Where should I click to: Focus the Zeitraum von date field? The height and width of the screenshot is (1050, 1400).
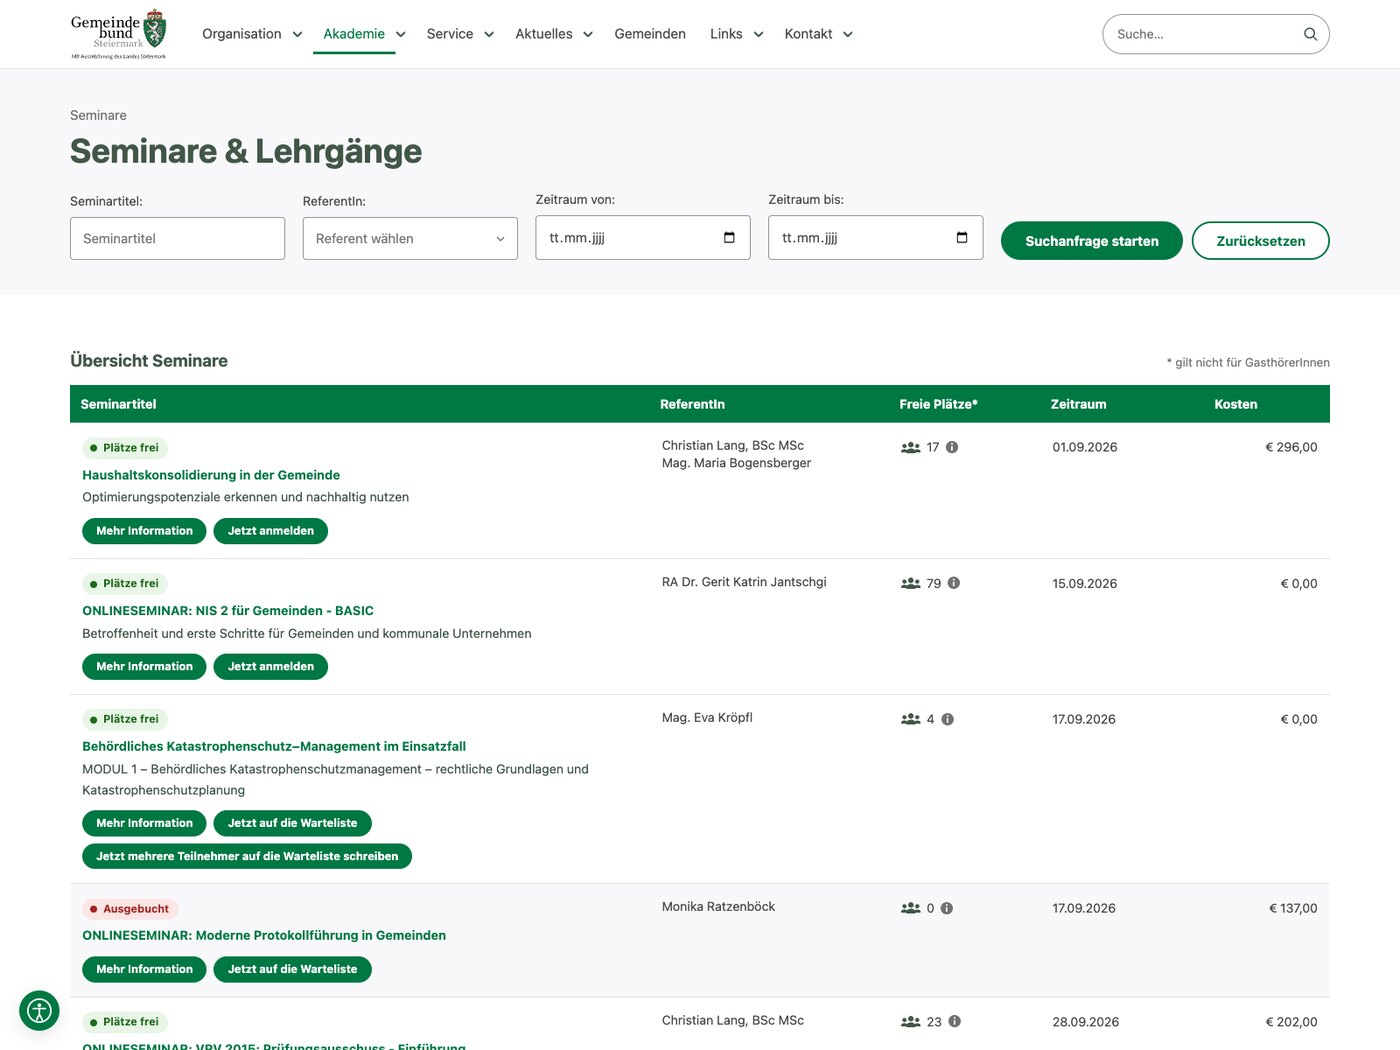click(x=643, y=238)
